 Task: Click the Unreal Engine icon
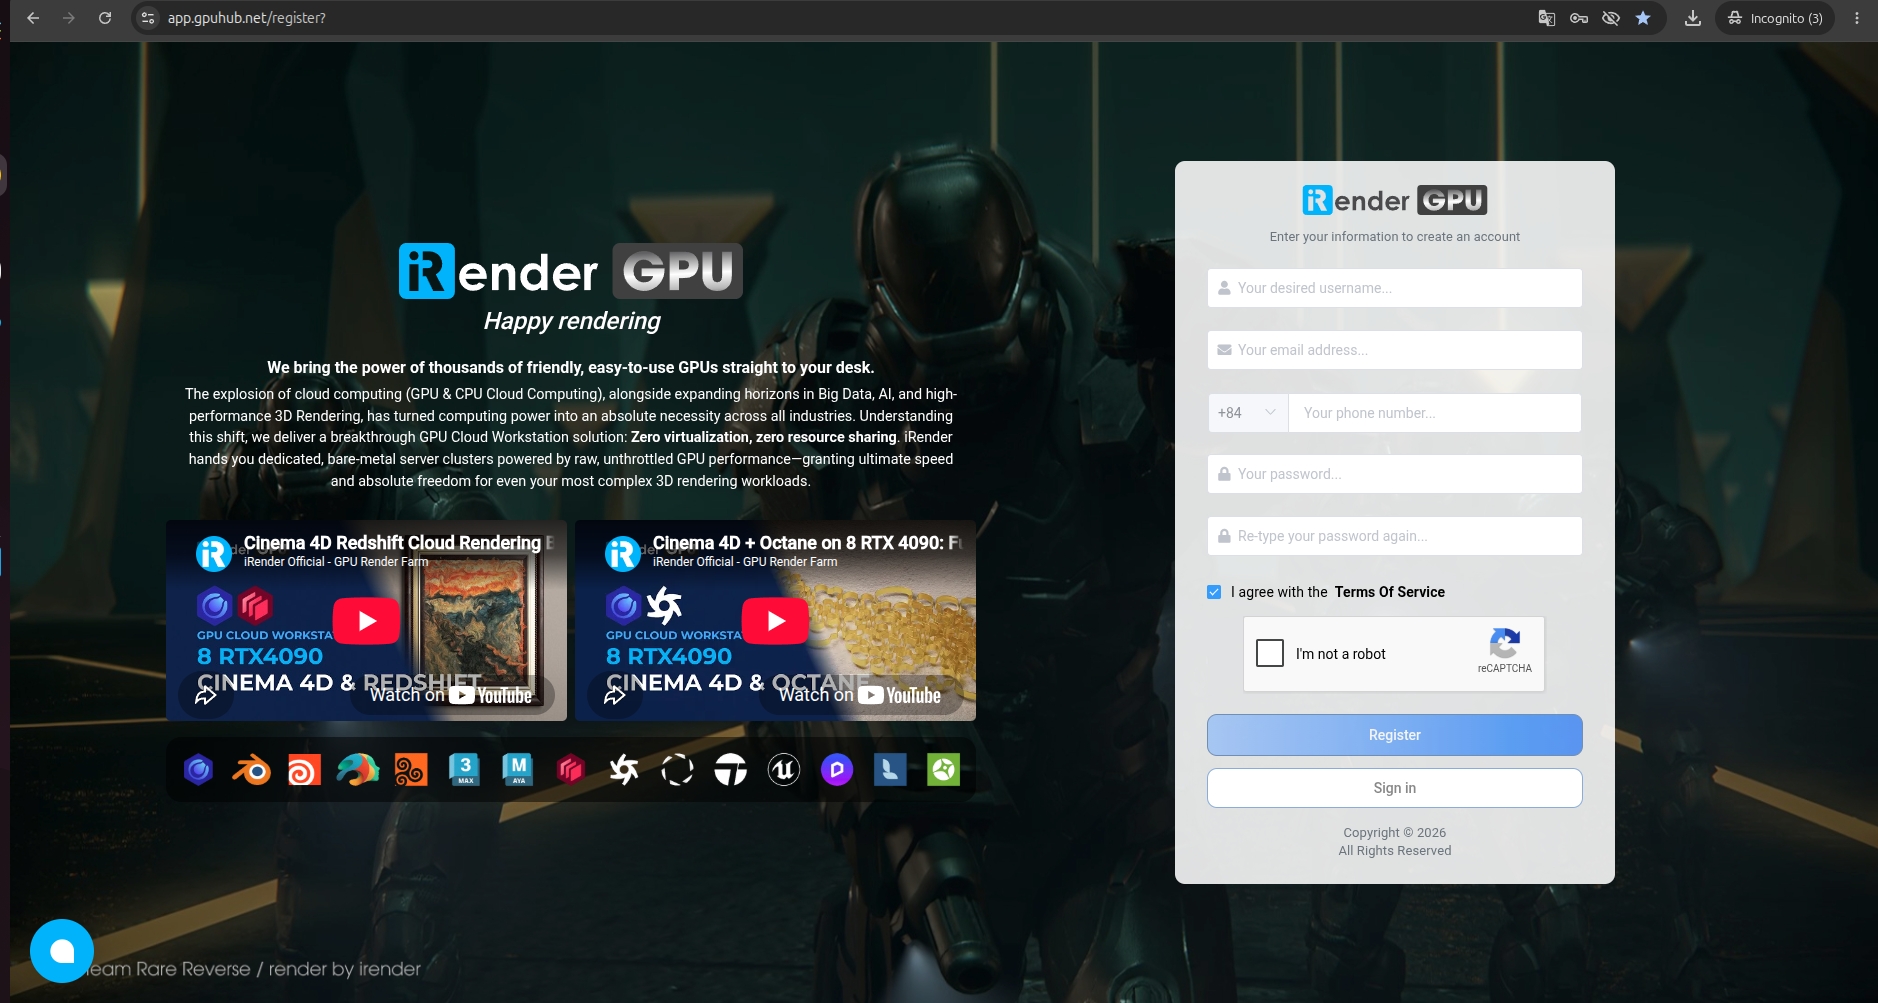click(784, 770)
